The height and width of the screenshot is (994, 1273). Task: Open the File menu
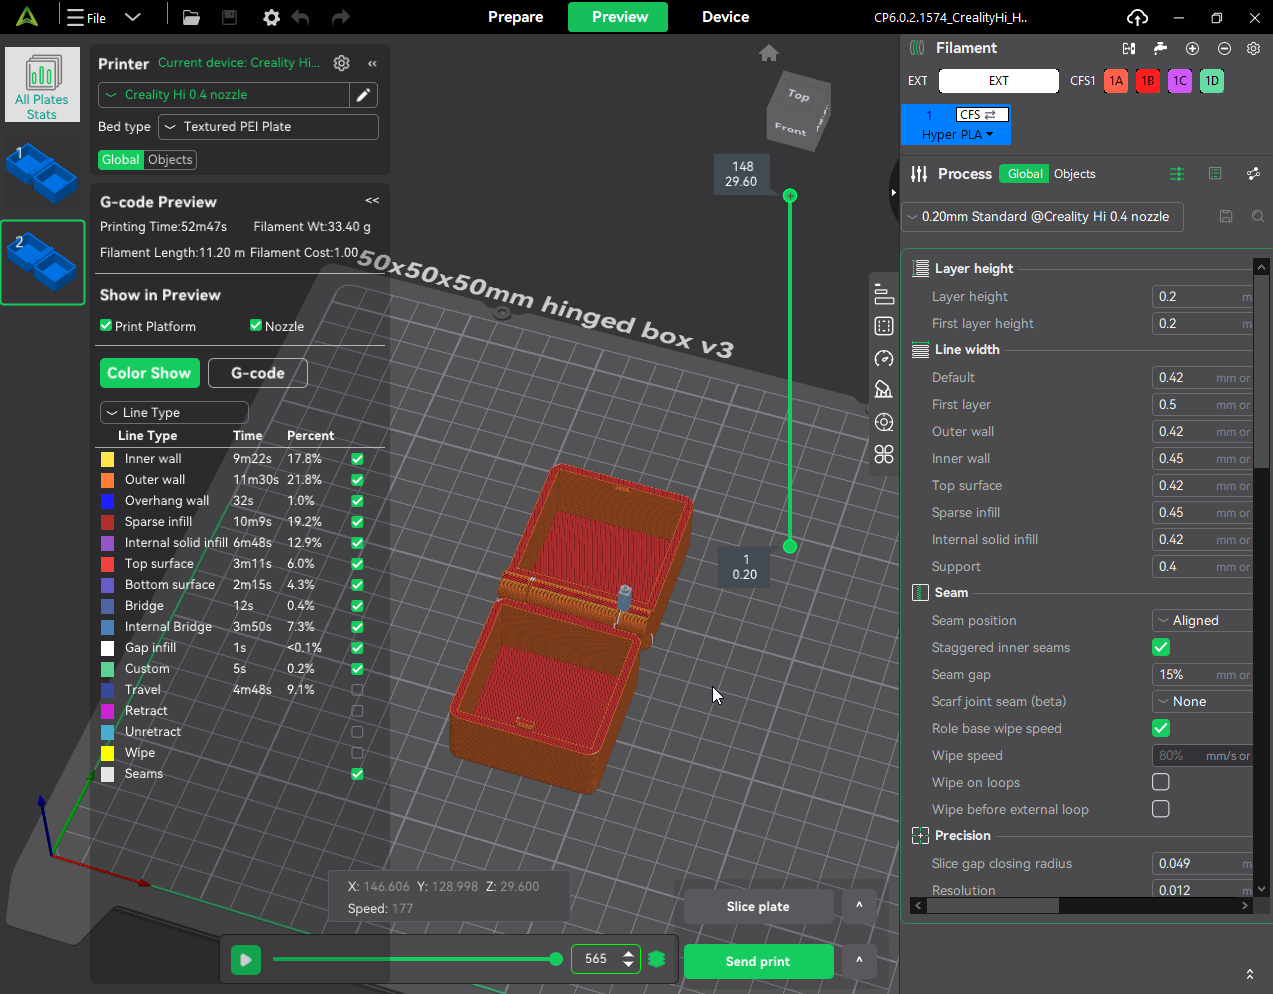click(x=86, y=17)
